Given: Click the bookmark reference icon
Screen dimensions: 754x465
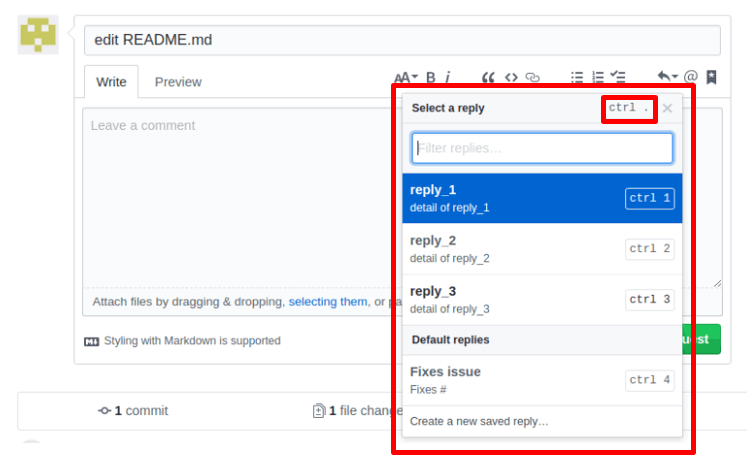Looking at the screenshot, I should (712, 77).
